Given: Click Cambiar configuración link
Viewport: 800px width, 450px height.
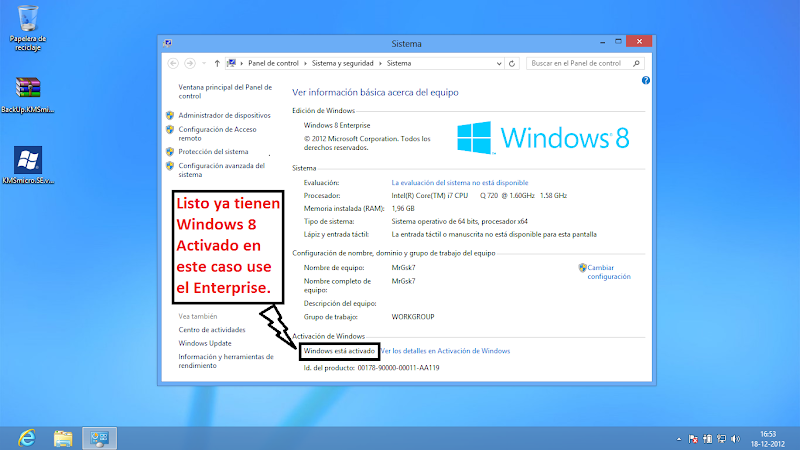Looking at the screenshot, I should pyautogui.click(x=609, y=272).
